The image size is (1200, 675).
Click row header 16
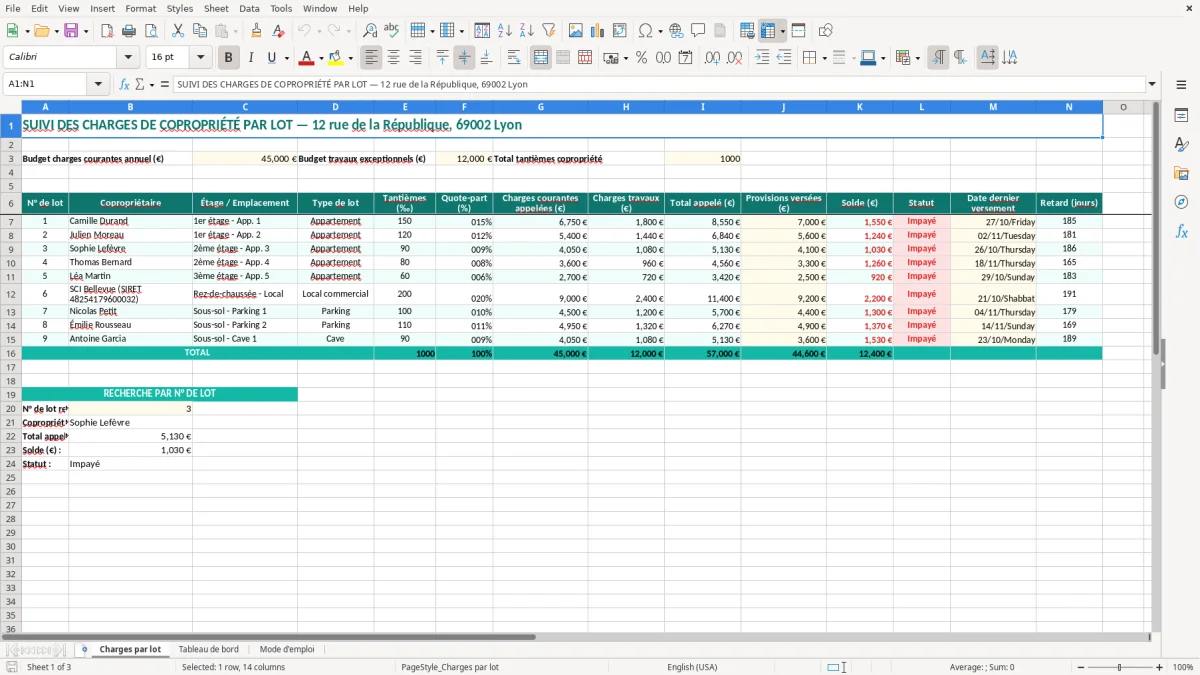point(11,353)
